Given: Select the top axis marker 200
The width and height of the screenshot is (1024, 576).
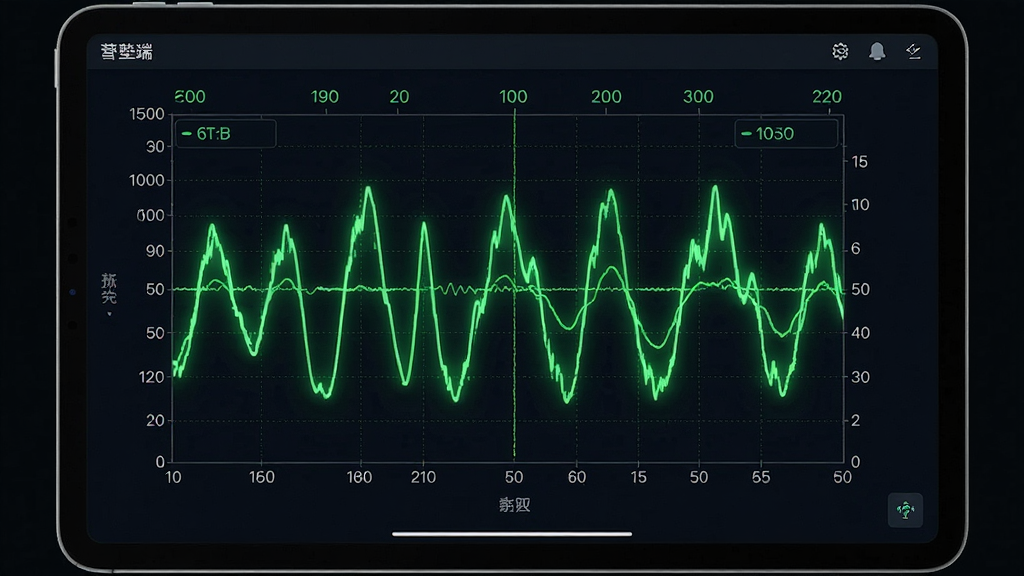Looking at the screenshot, I should tap(606, 97).
